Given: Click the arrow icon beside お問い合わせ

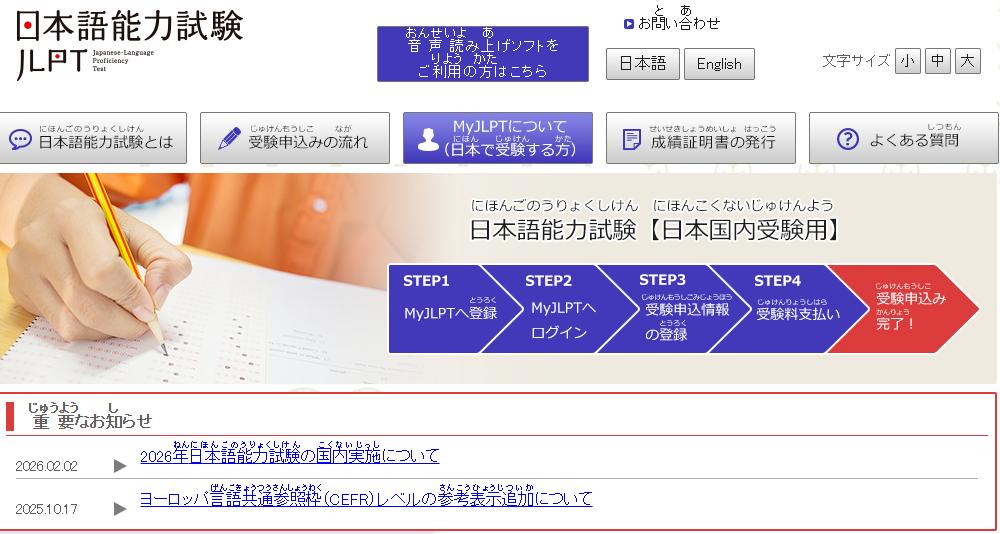Looking at the screenshot, I should pyautogui.click(x=628, y=23).
